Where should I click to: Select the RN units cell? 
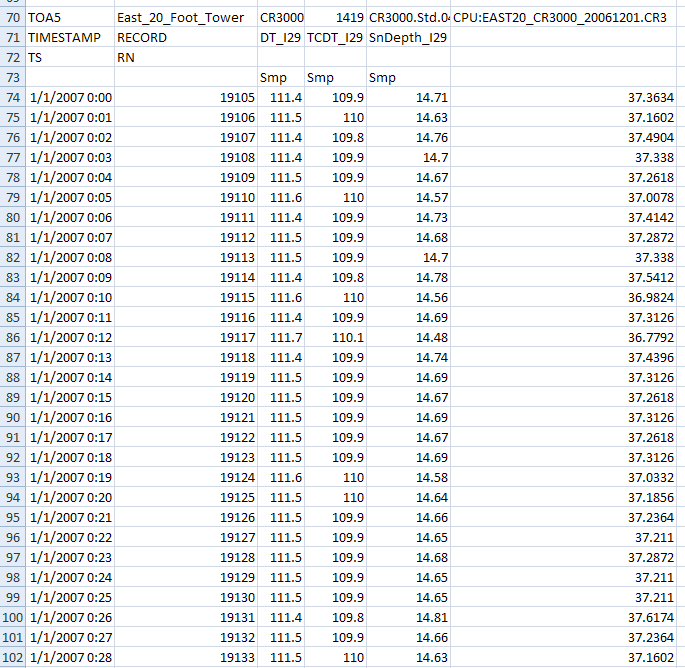click(126, 57)
